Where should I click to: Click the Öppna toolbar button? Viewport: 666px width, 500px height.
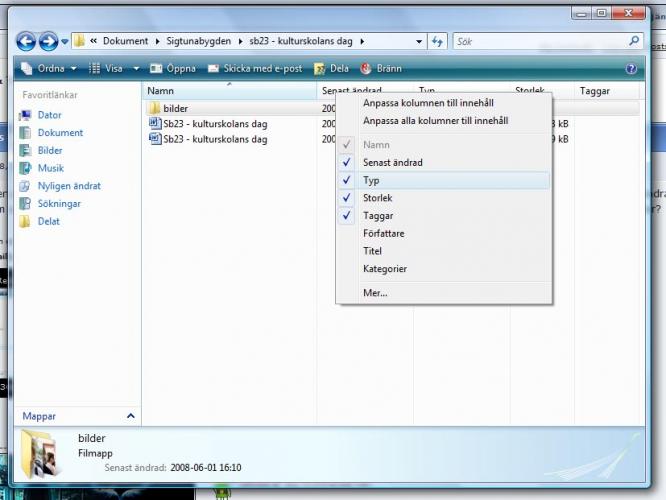pyautogui.click(x=173, y=69)
